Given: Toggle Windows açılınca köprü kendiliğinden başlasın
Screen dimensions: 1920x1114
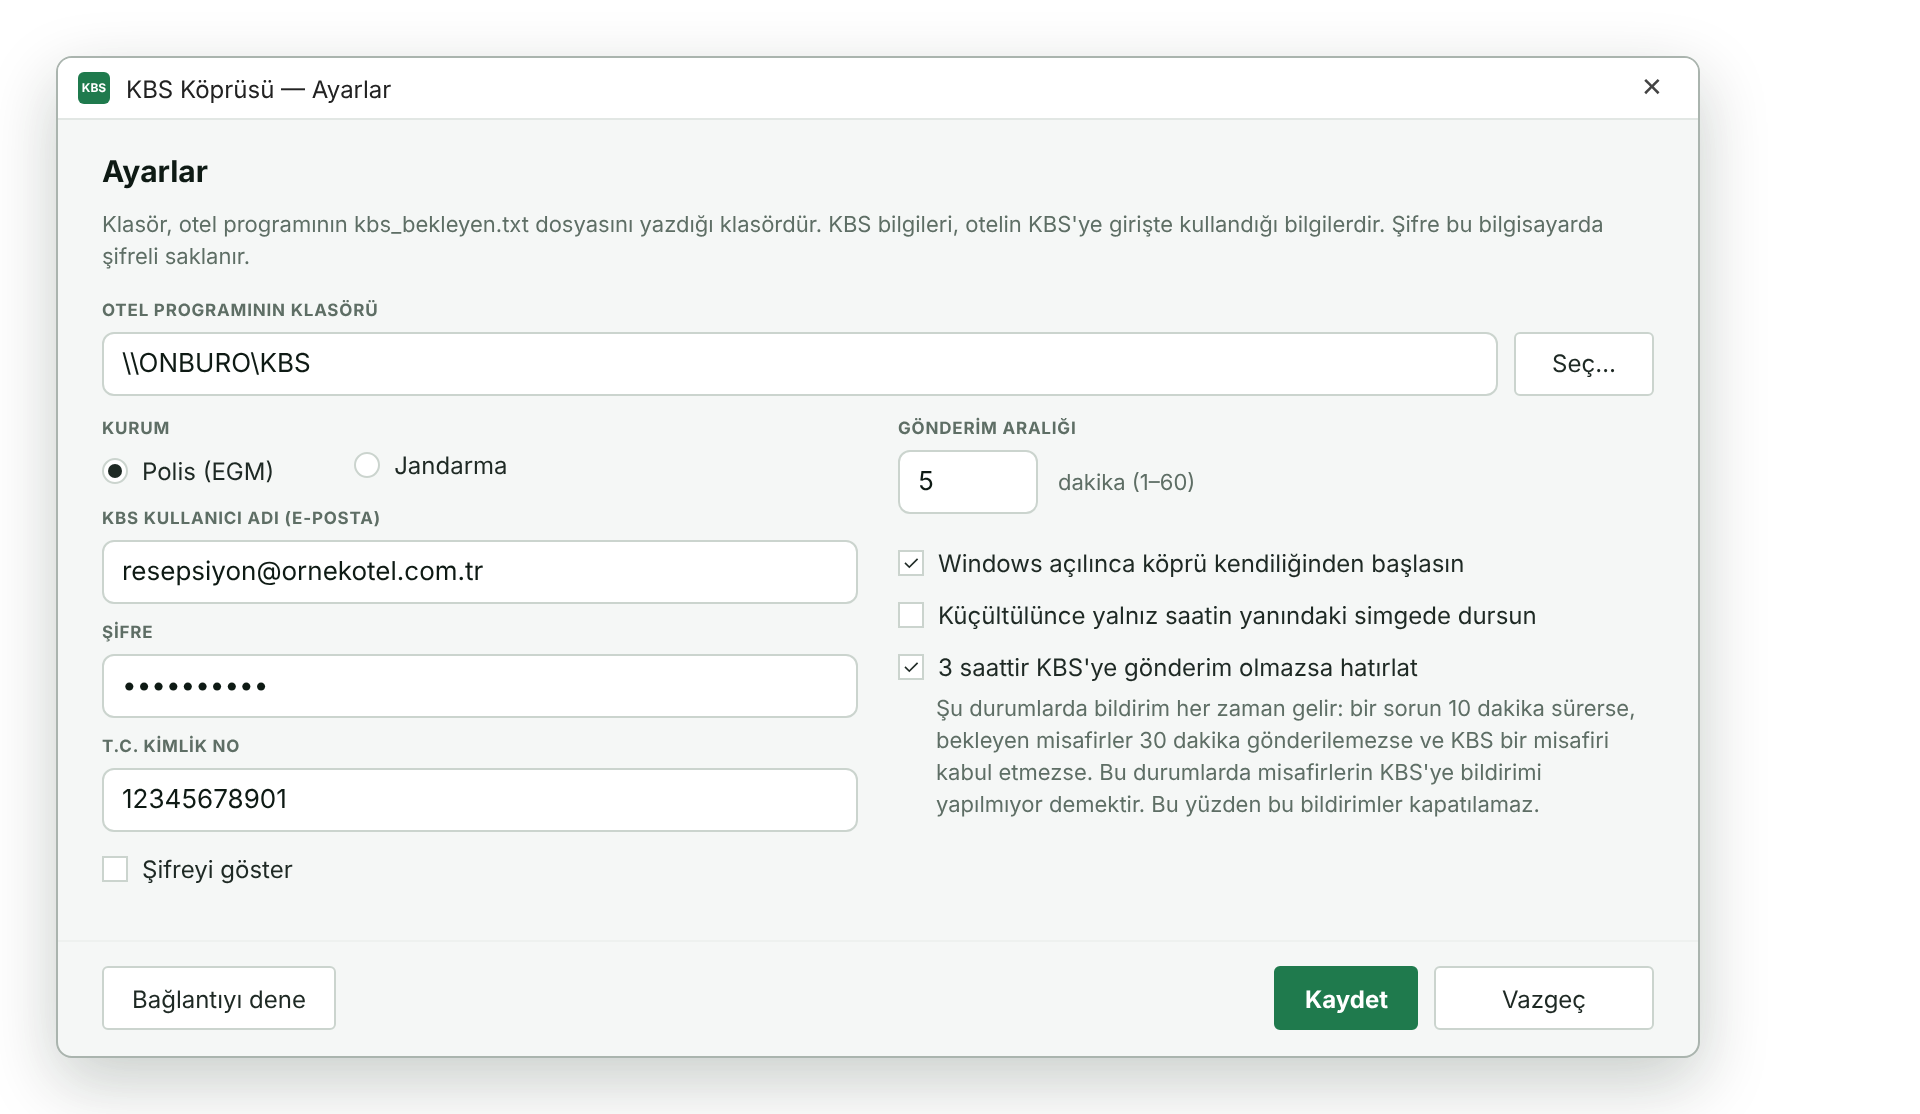Looking at the screenshot, I should click(x=911, y=563).
